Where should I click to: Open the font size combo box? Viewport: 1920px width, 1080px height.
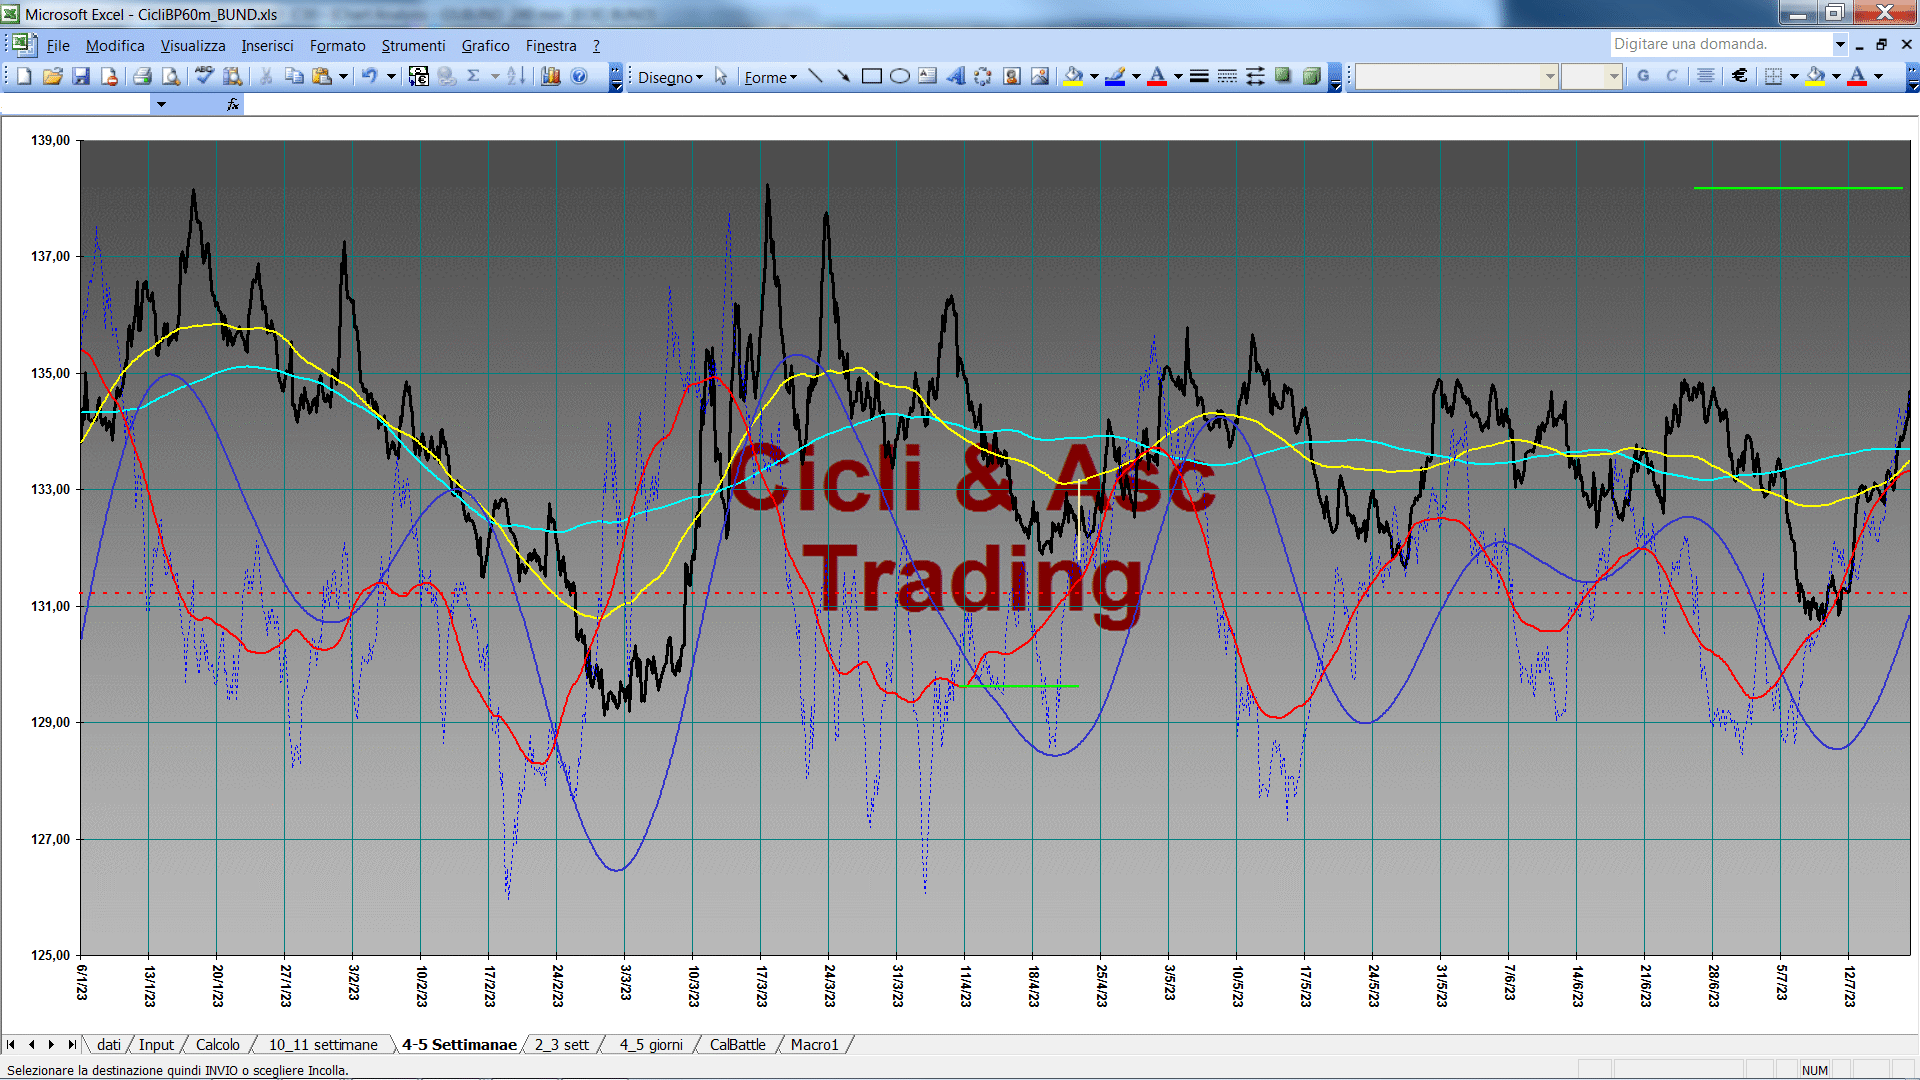[x=1592, y=76]
